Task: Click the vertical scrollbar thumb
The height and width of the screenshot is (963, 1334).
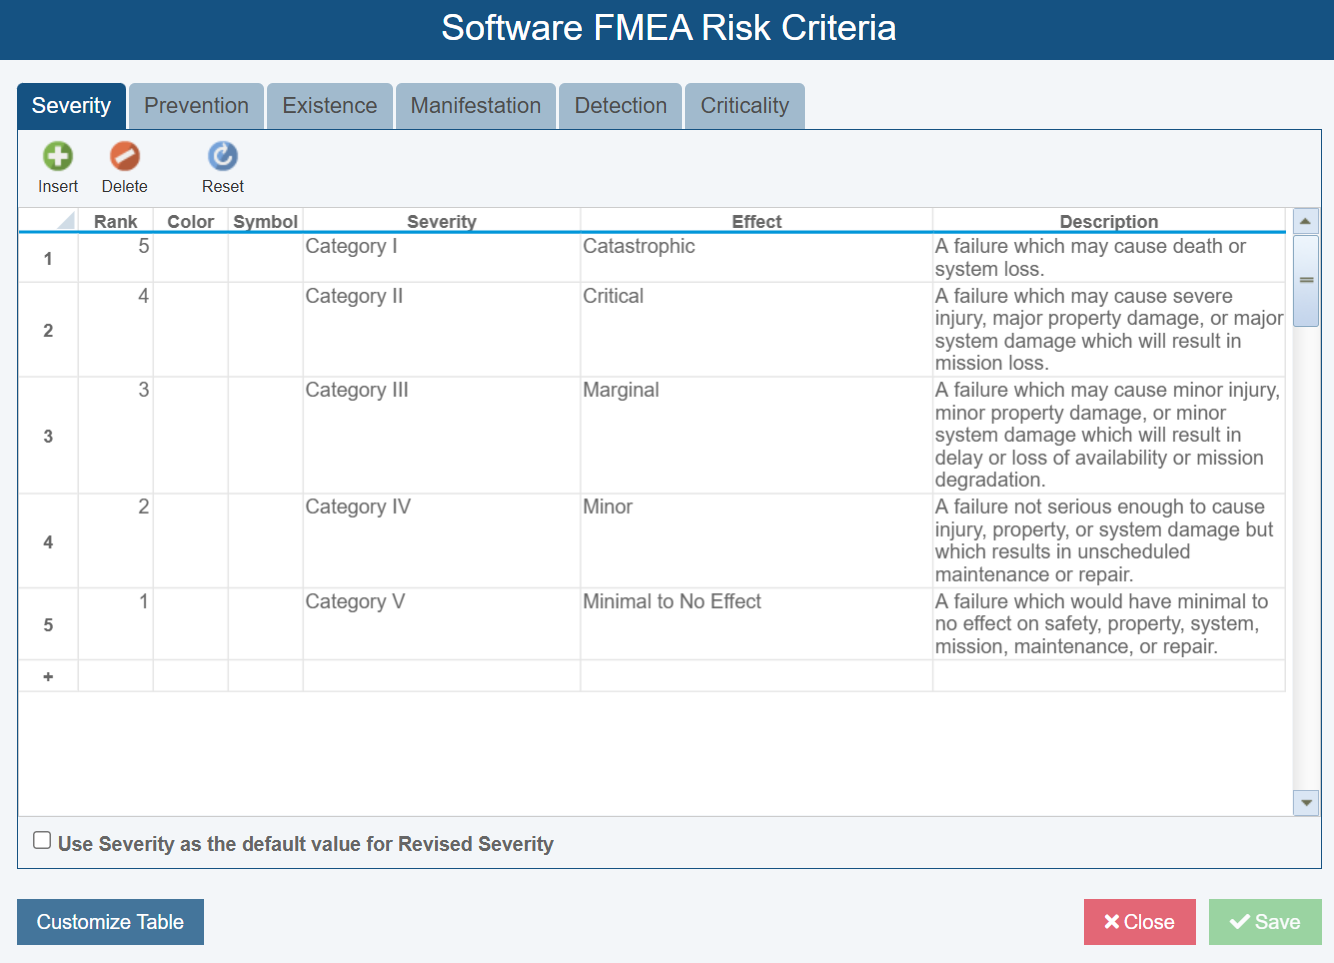Action: point(1306,281)
